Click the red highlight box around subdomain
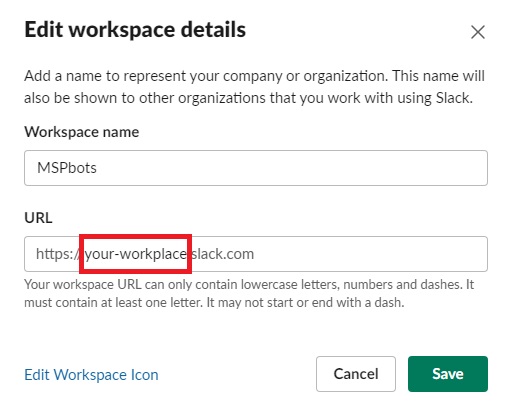Viewport: 513px width, 411px height. pos(135,254)
